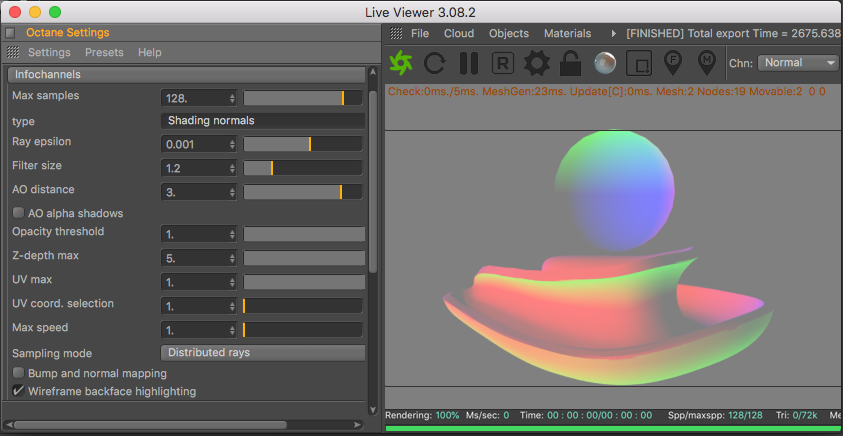This screenshot has width=843, height=436.
Task: Click the clay mode sphere icon
Action: click(605, 63)
